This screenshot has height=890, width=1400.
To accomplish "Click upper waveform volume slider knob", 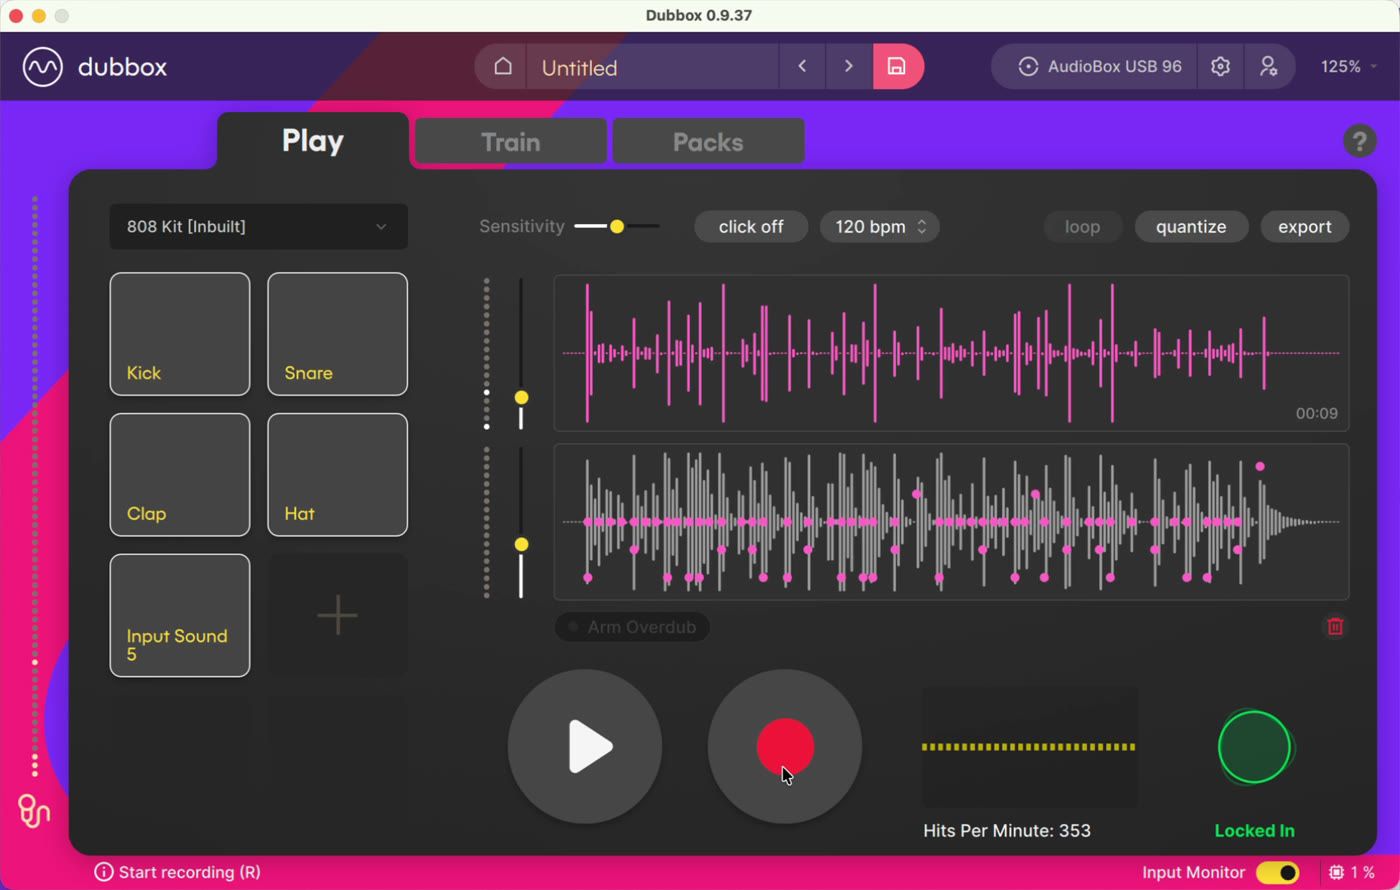I will [521, 398].
